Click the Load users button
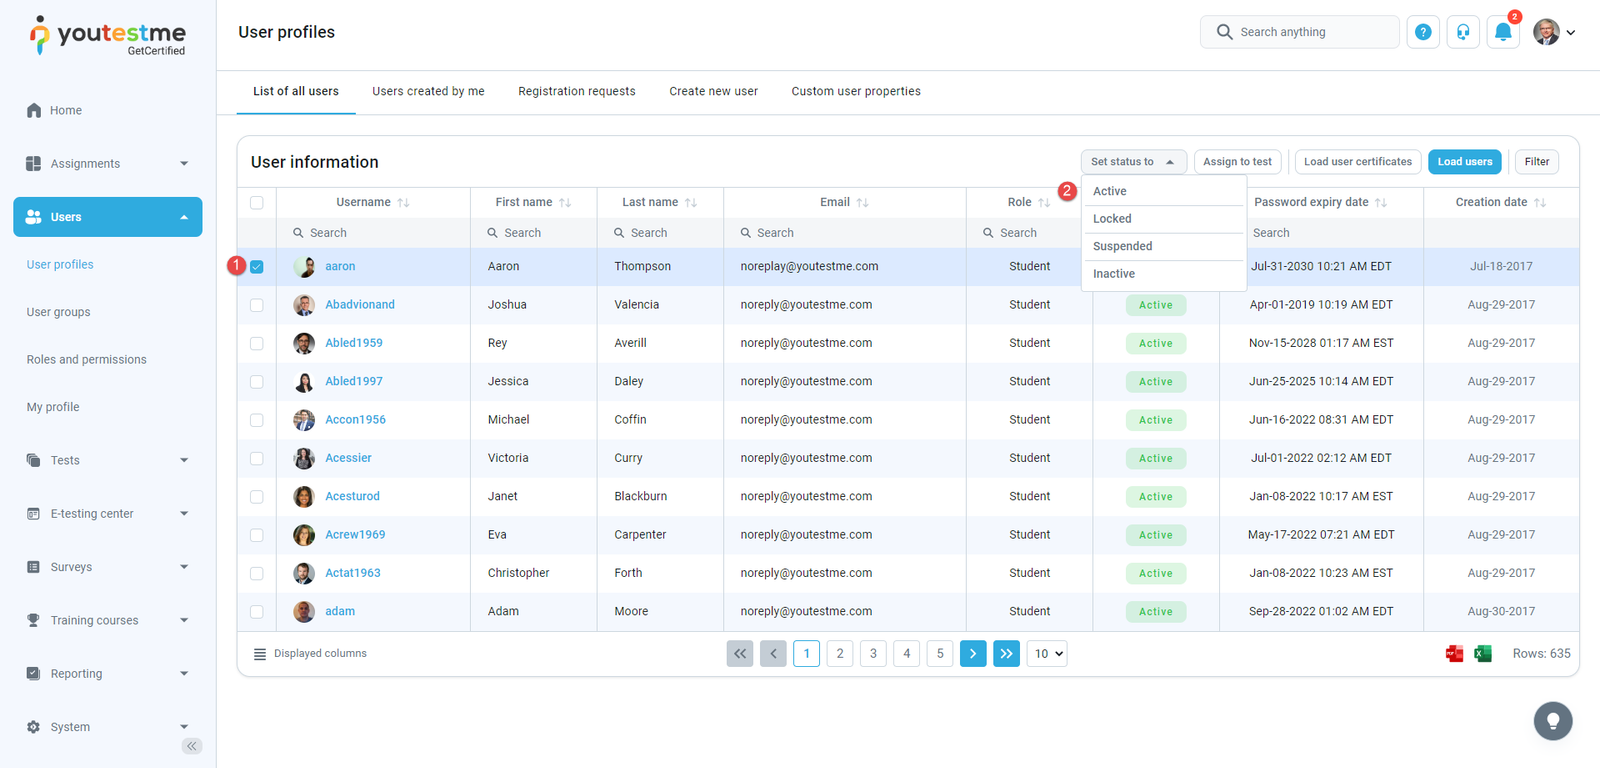The image size is (1600, 768). click(1464, 162)
